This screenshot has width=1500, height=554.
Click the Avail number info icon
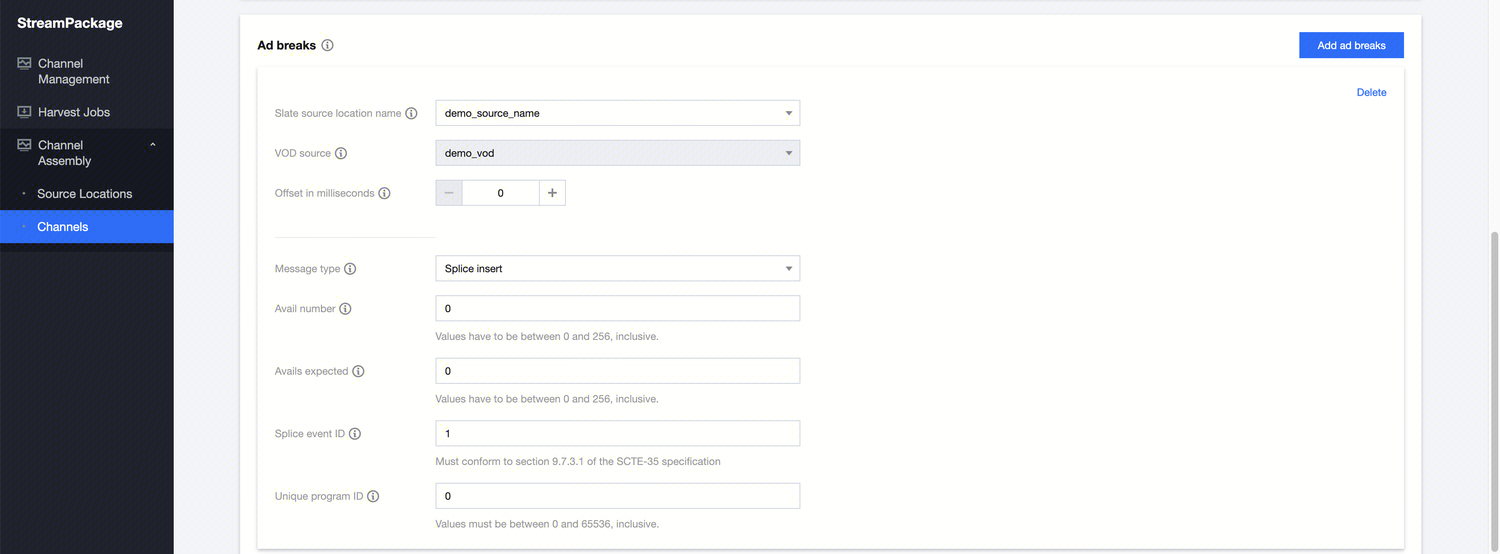pos(345,309)
